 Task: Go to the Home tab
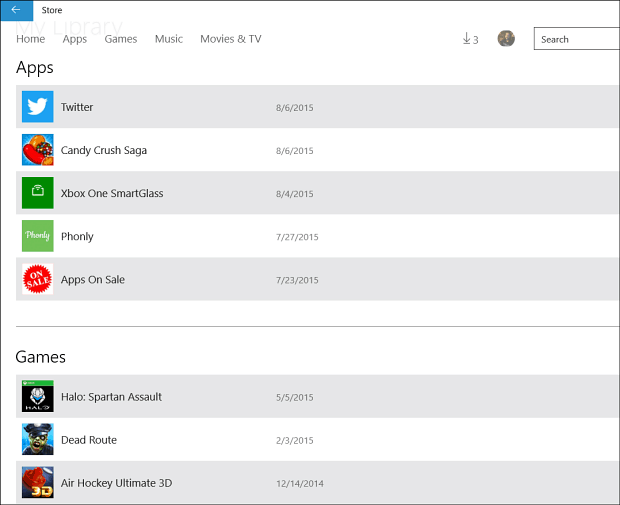pos(30,39)
